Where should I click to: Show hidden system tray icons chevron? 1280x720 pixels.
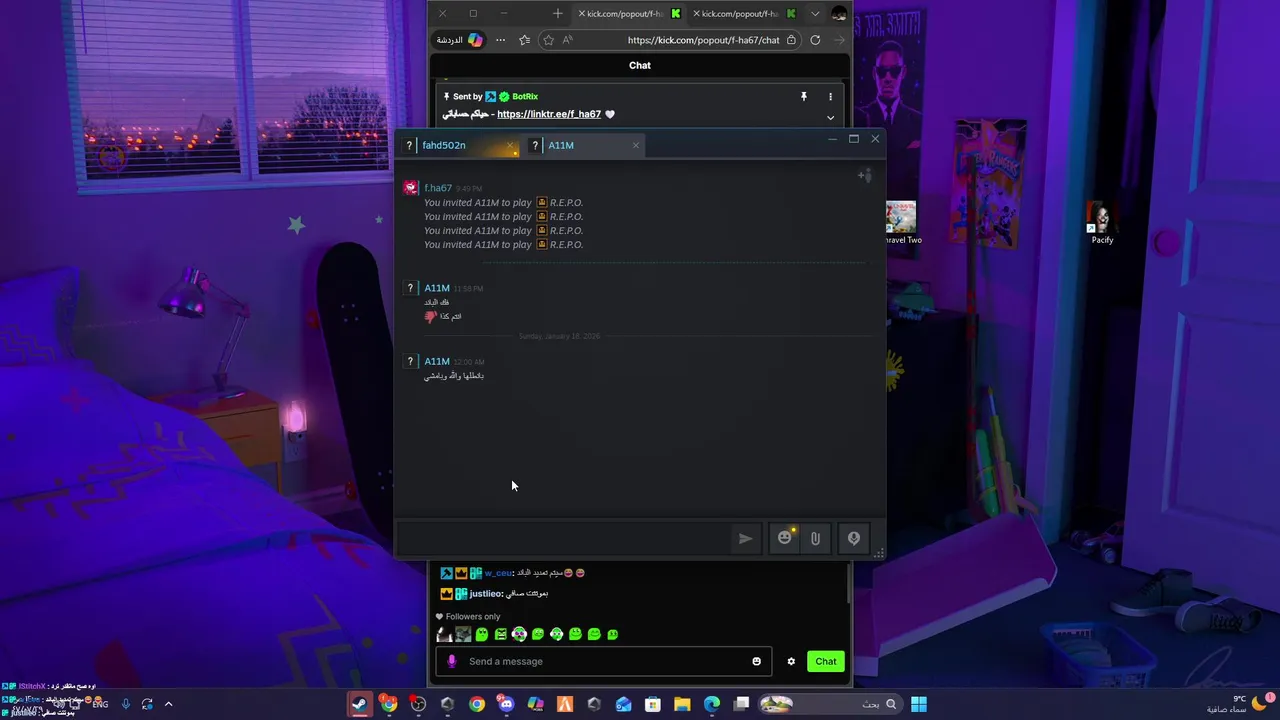click(x=168, y=704)
